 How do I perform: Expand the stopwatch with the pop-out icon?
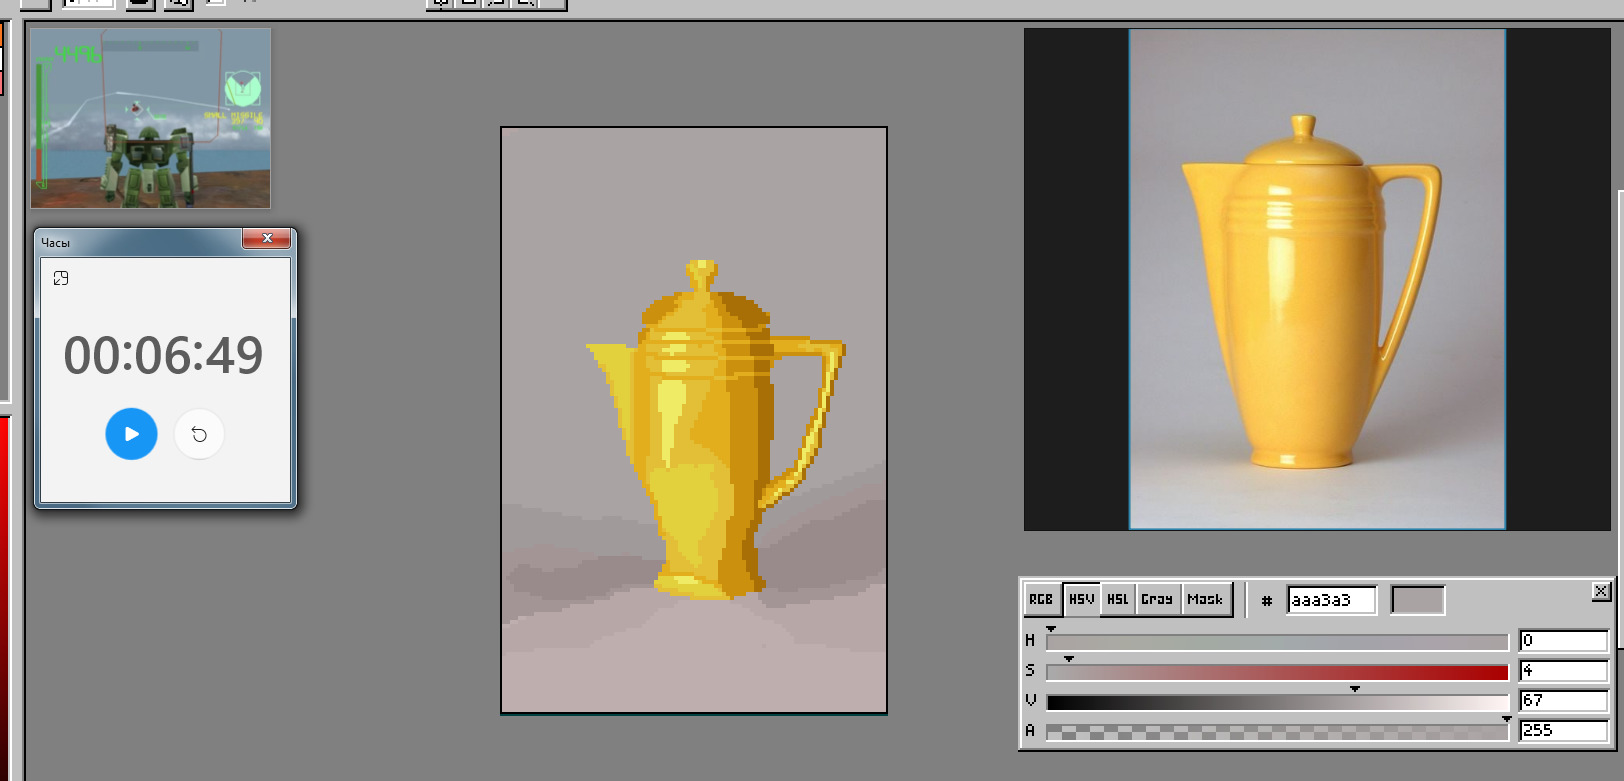(x=61, y=278)
